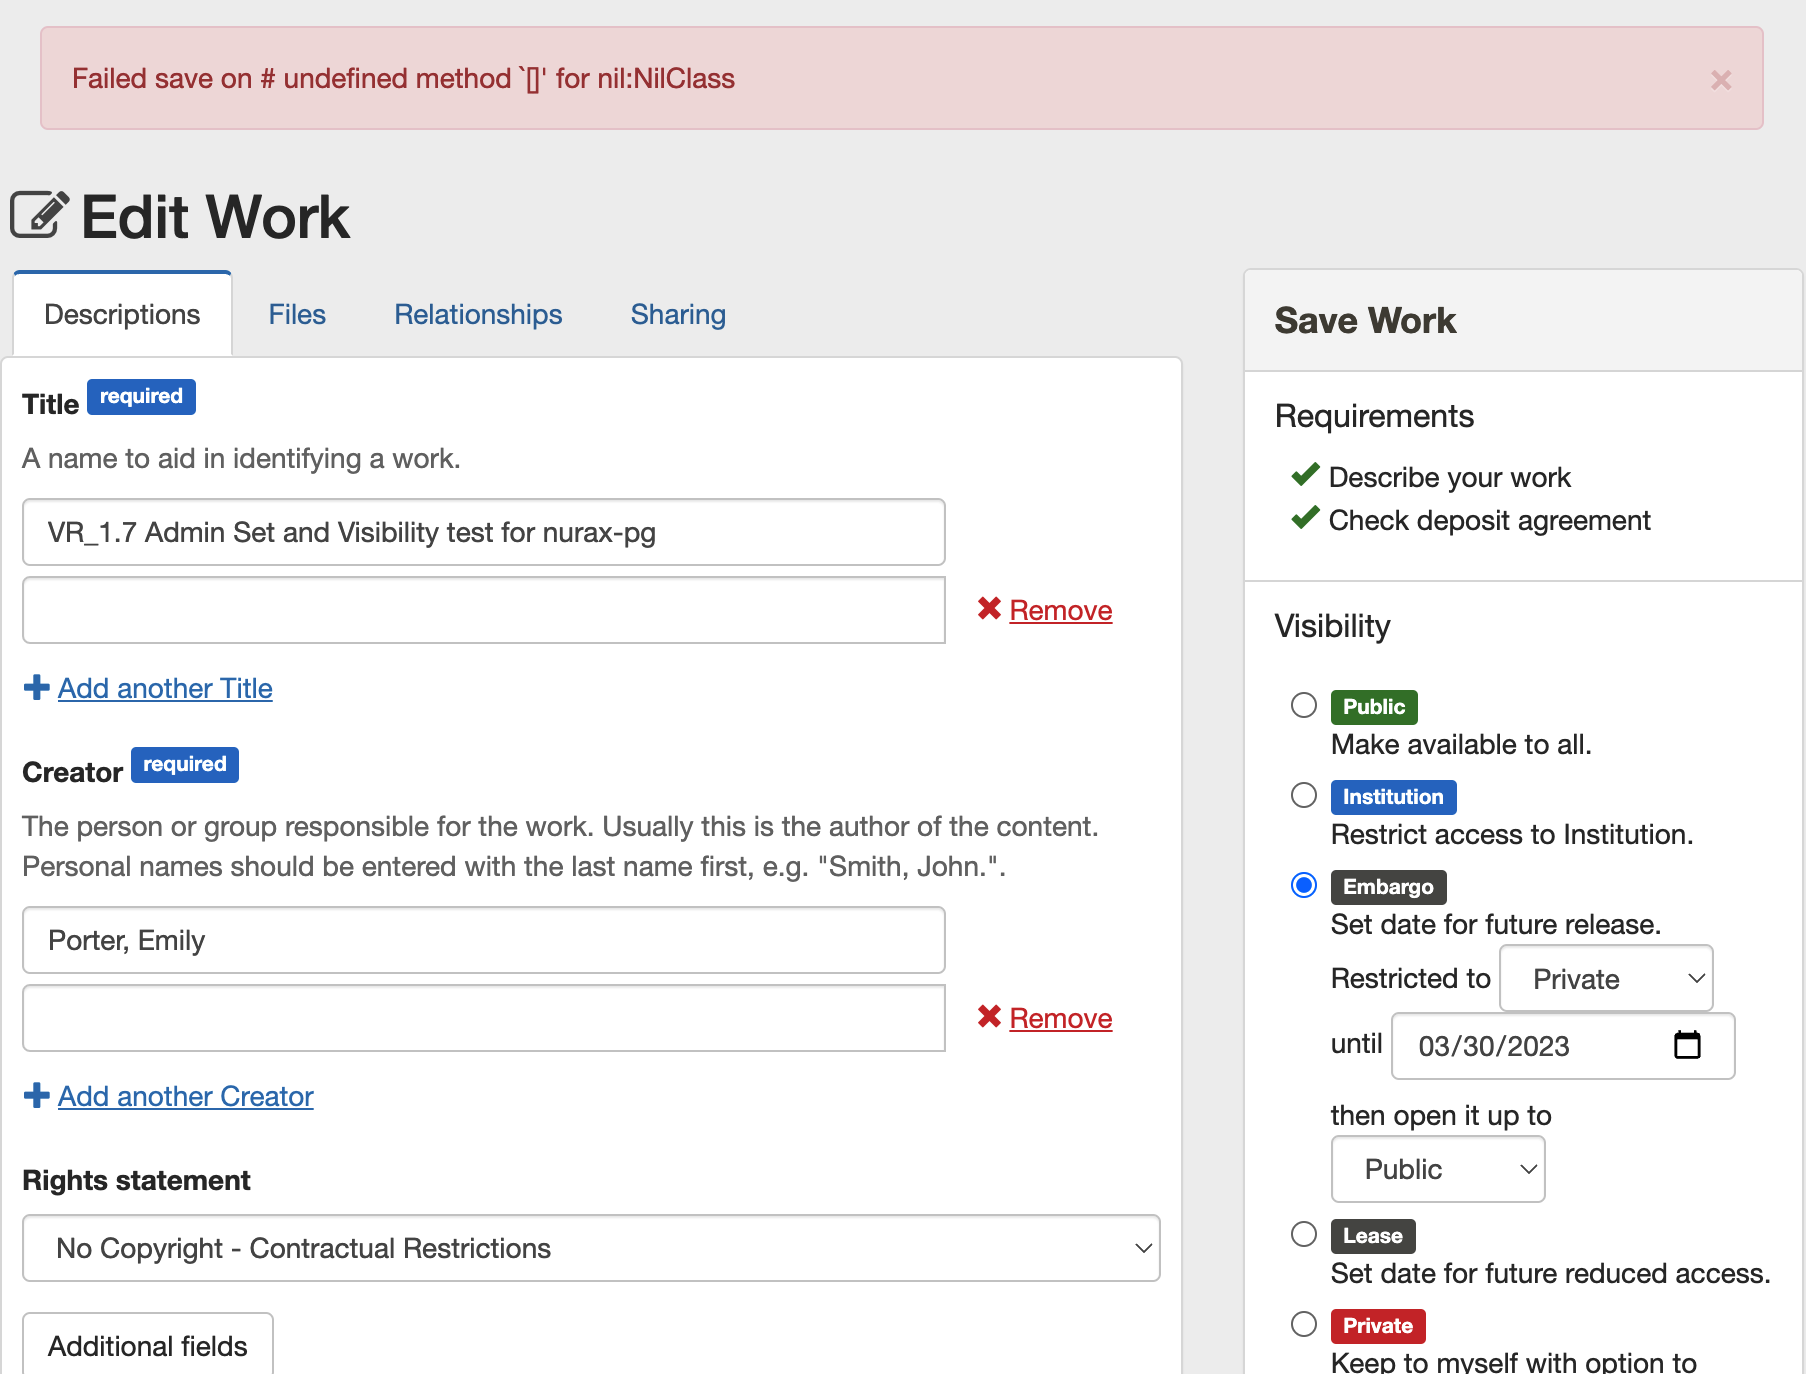Click 'Restrict access to Institution.' text
The image size is (1806, 1374).
pos(1512,834)
